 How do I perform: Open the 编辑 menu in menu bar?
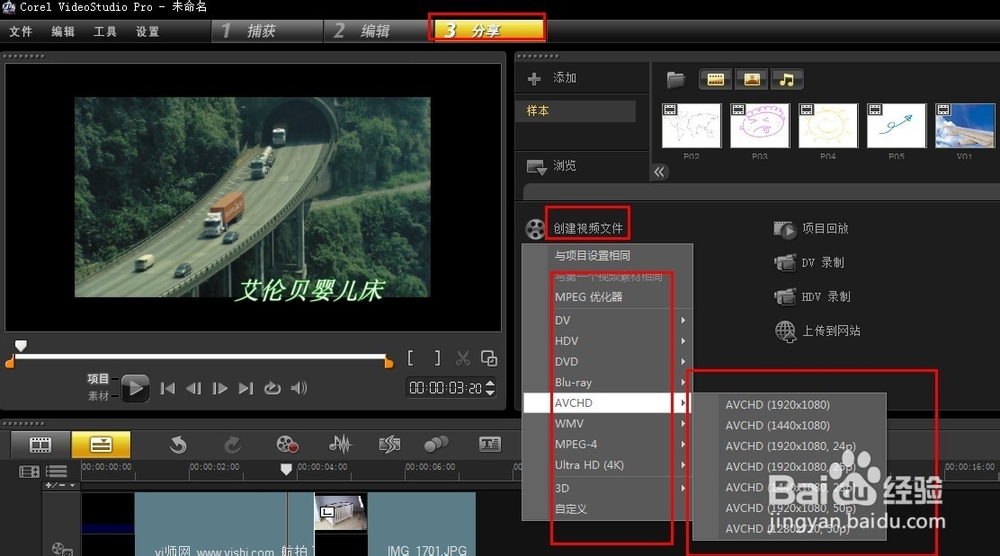(x=62, y=31)
